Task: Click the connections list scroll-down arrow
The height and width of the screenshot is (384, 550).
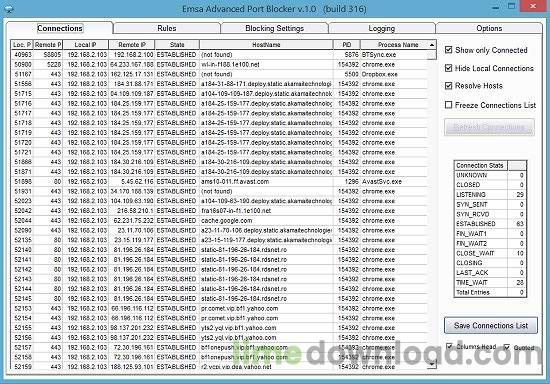Action: (x=432, y=364)
